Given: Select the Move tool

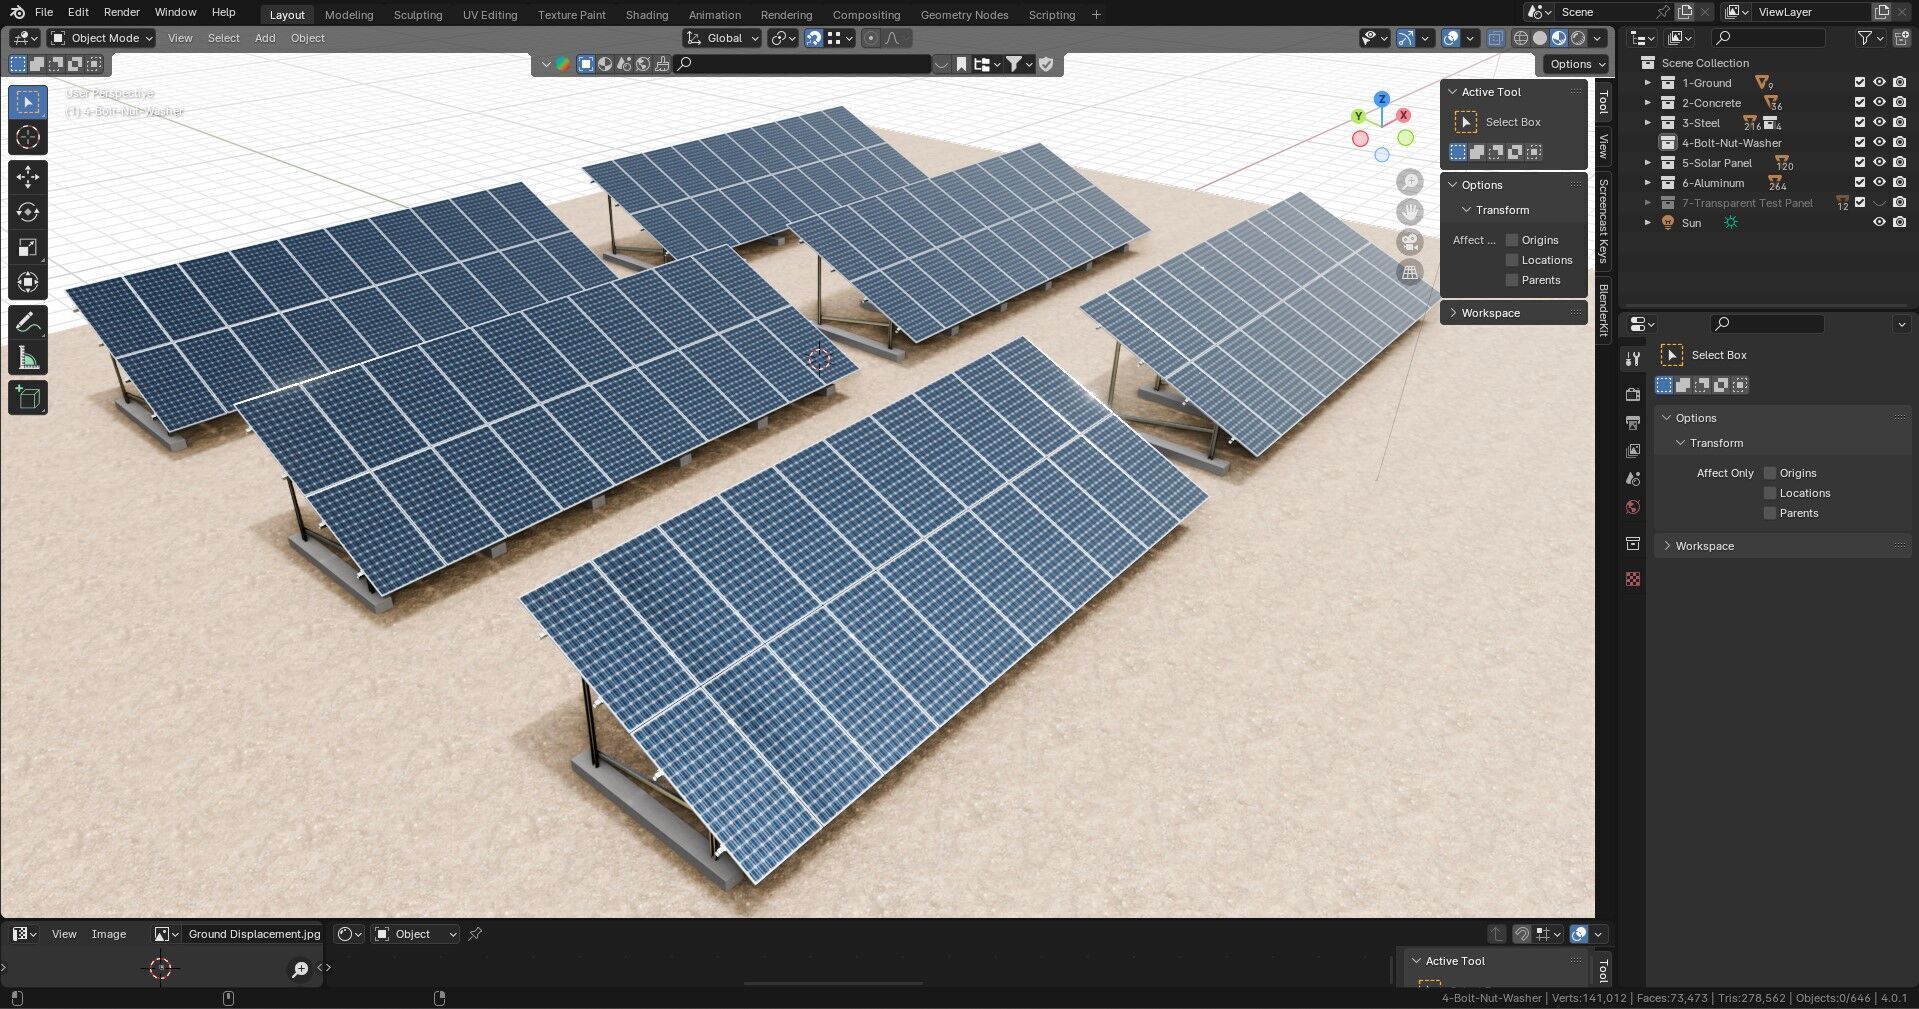Looking at the screenshot, I should (x=28, y=177).
